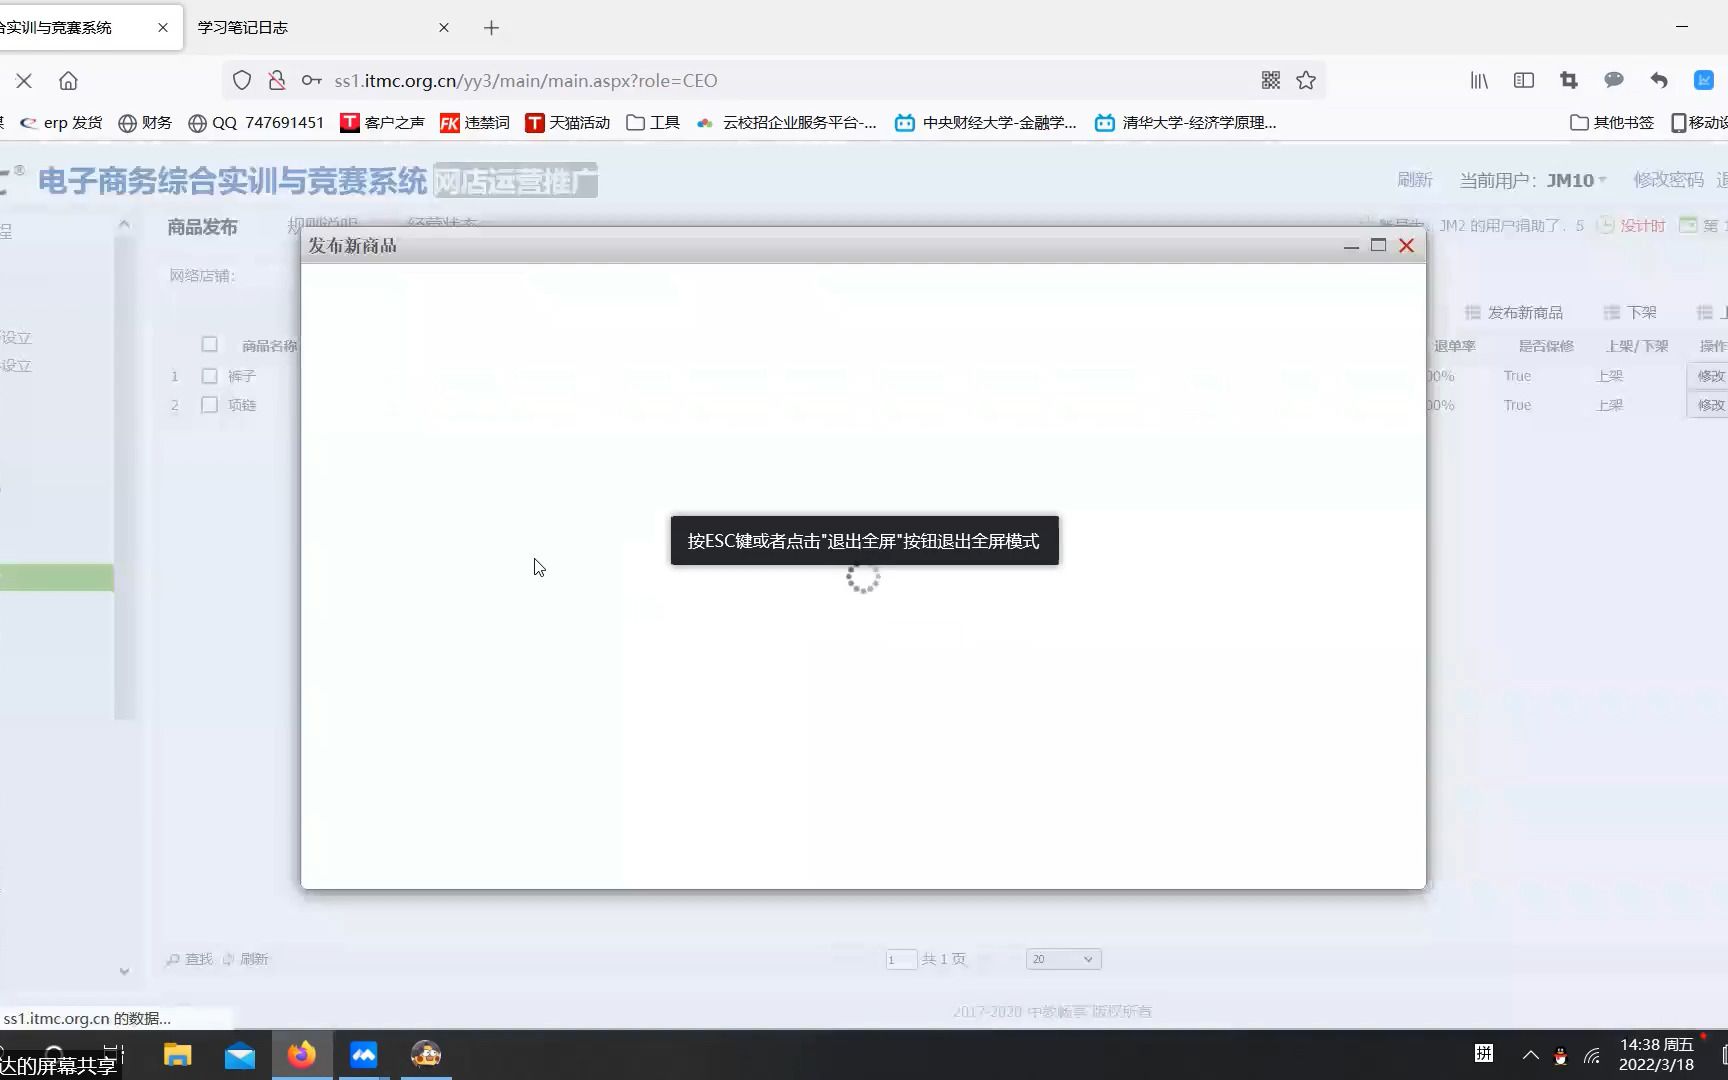
Task: Click the input method indicator in tray
Action: (1484, 1054)
